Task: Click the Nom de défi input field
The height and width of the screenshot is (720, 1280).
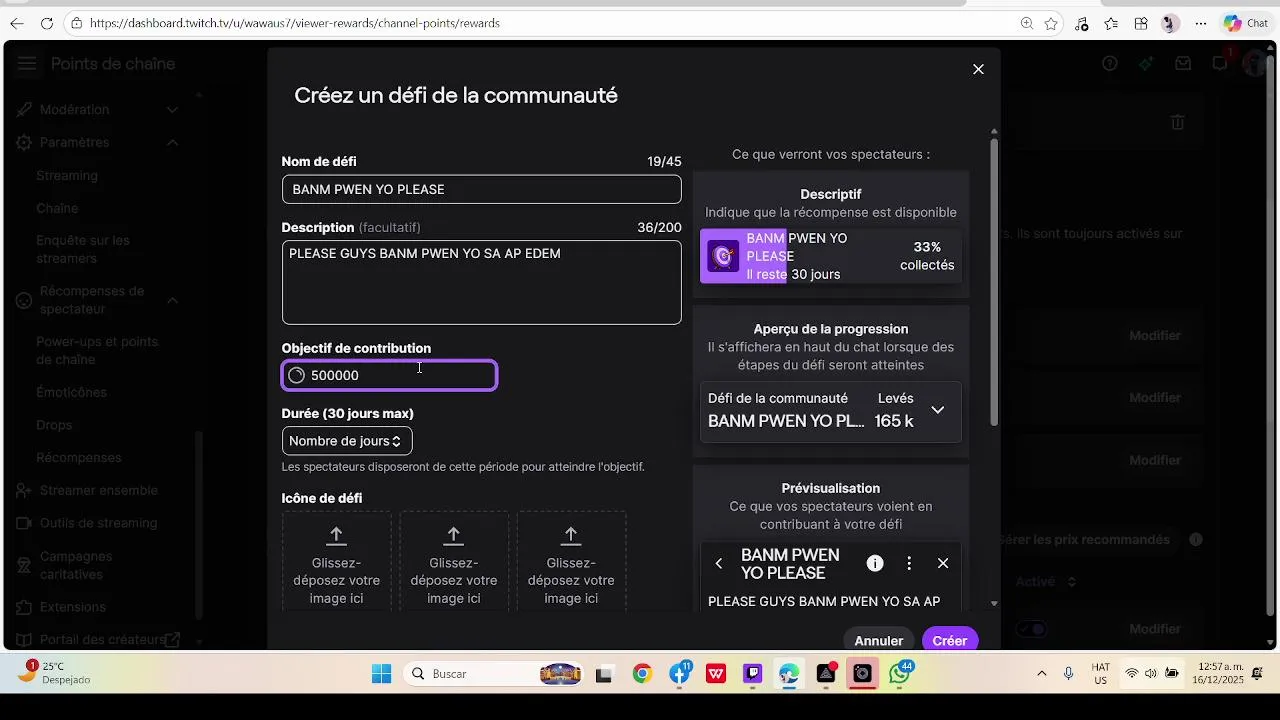Action: (482, 189)
